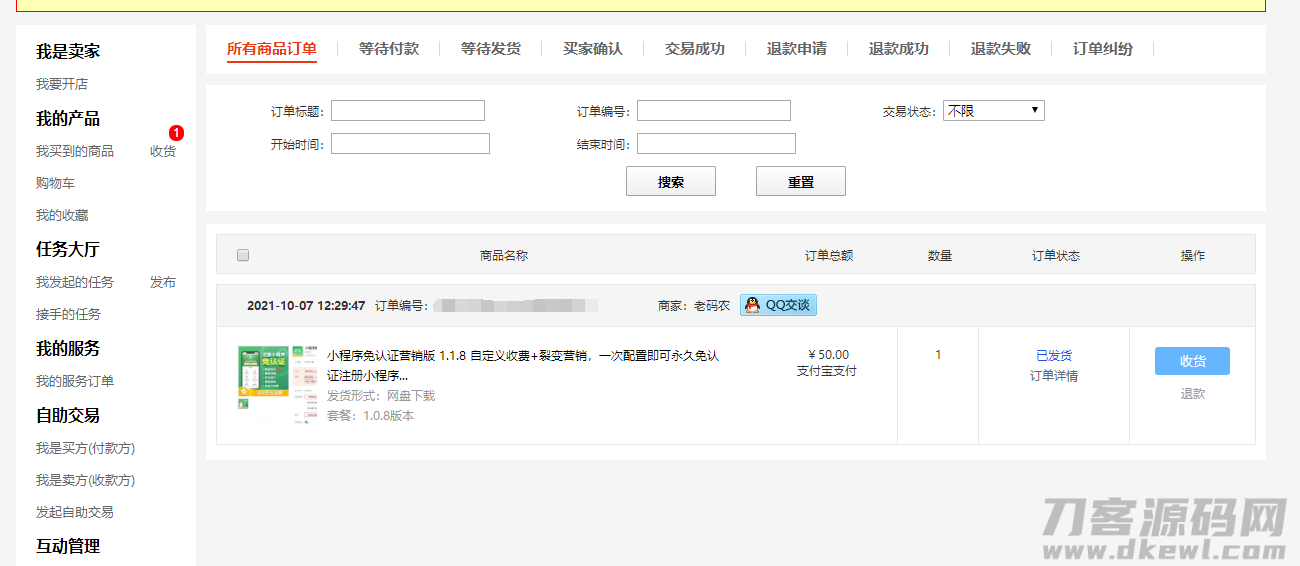Switch to the 等待付款 tab
This screenshot has height=566, width=1300.
pyautogui.click(x=389, y=48)
